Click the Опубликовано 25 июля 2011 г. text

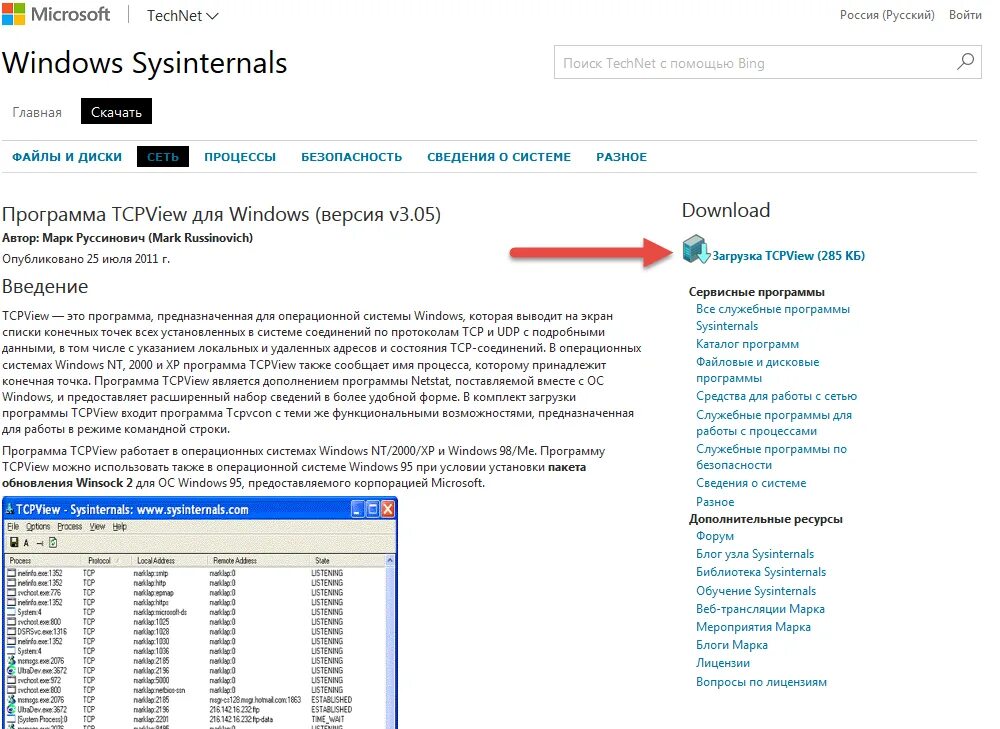86,259
